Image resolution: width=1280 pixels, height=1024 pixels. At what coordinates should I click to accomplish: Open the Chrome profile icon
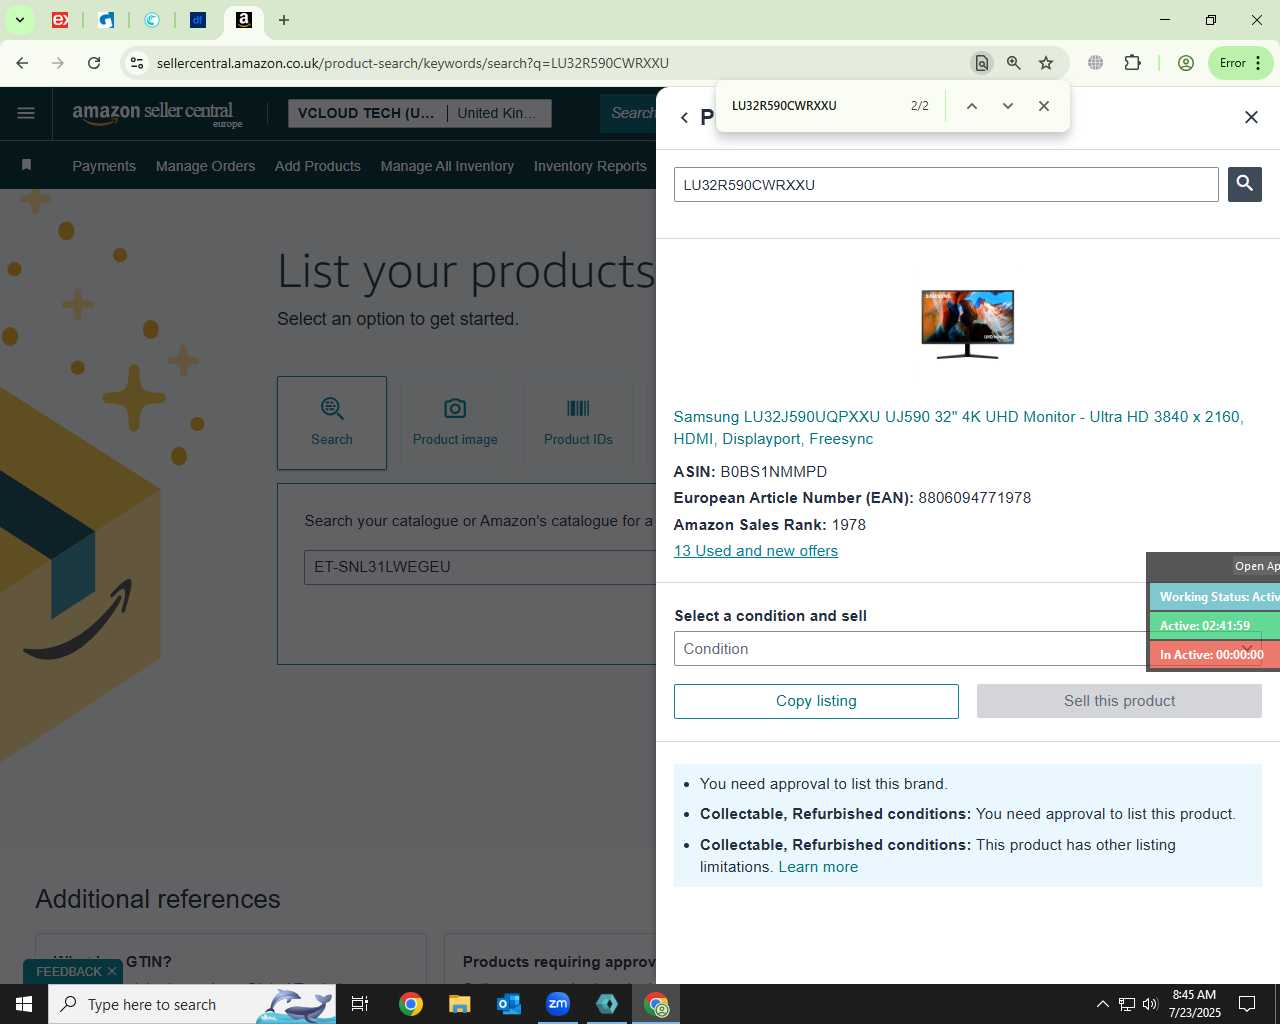coord(1186,63)
